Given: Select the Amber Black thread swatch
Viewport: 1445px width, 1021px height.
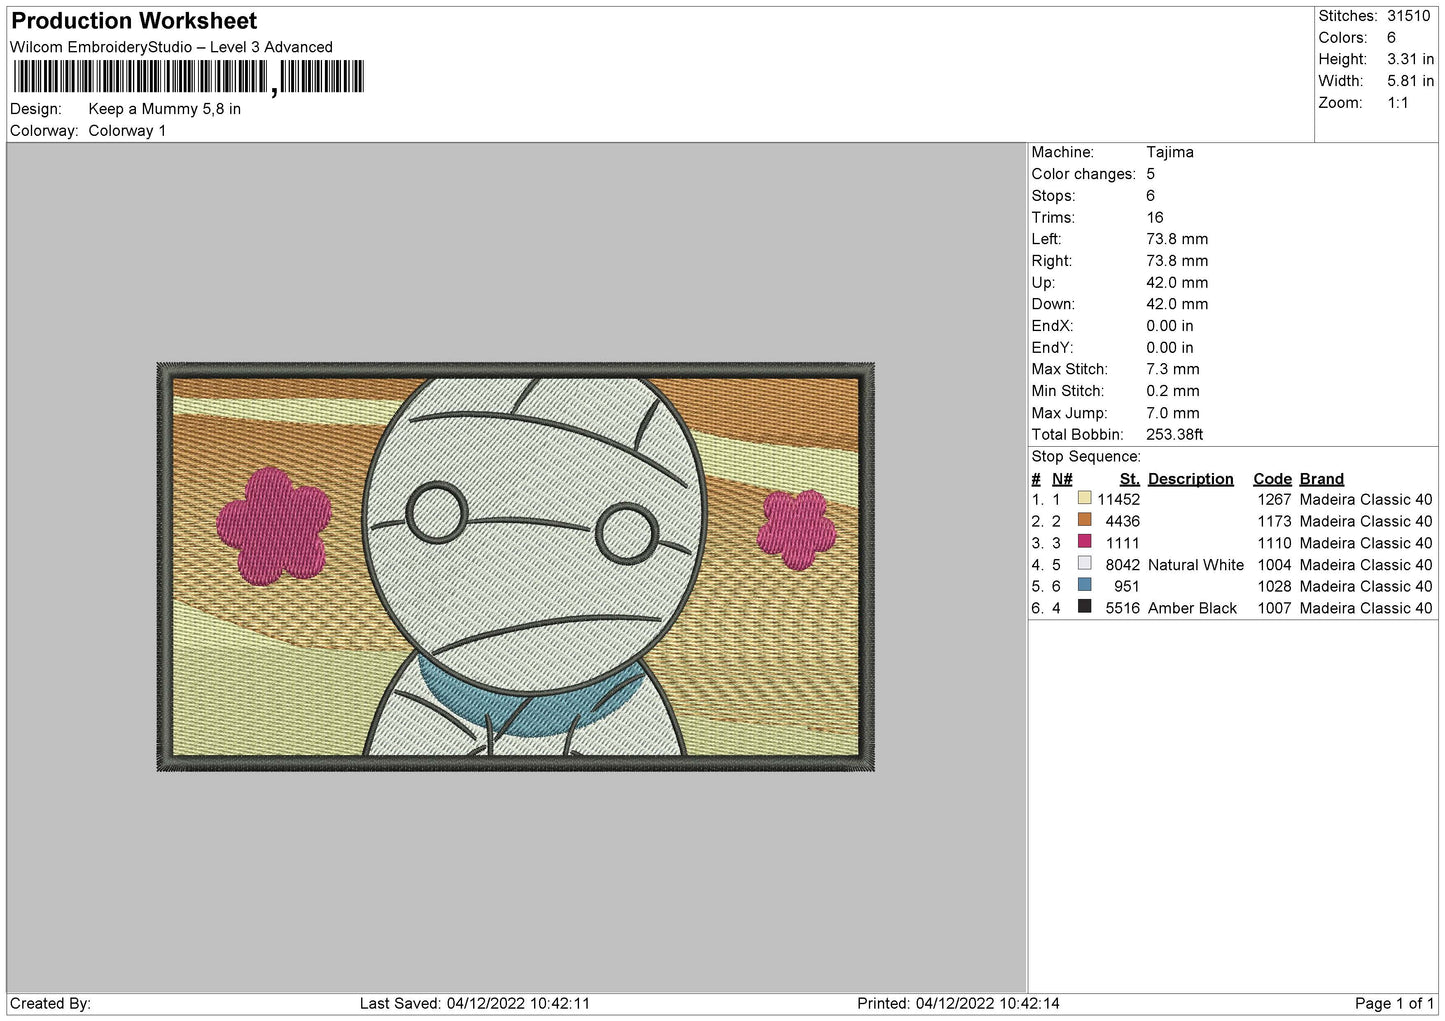Looking at the screenshot, I should tap(1084, 606).
